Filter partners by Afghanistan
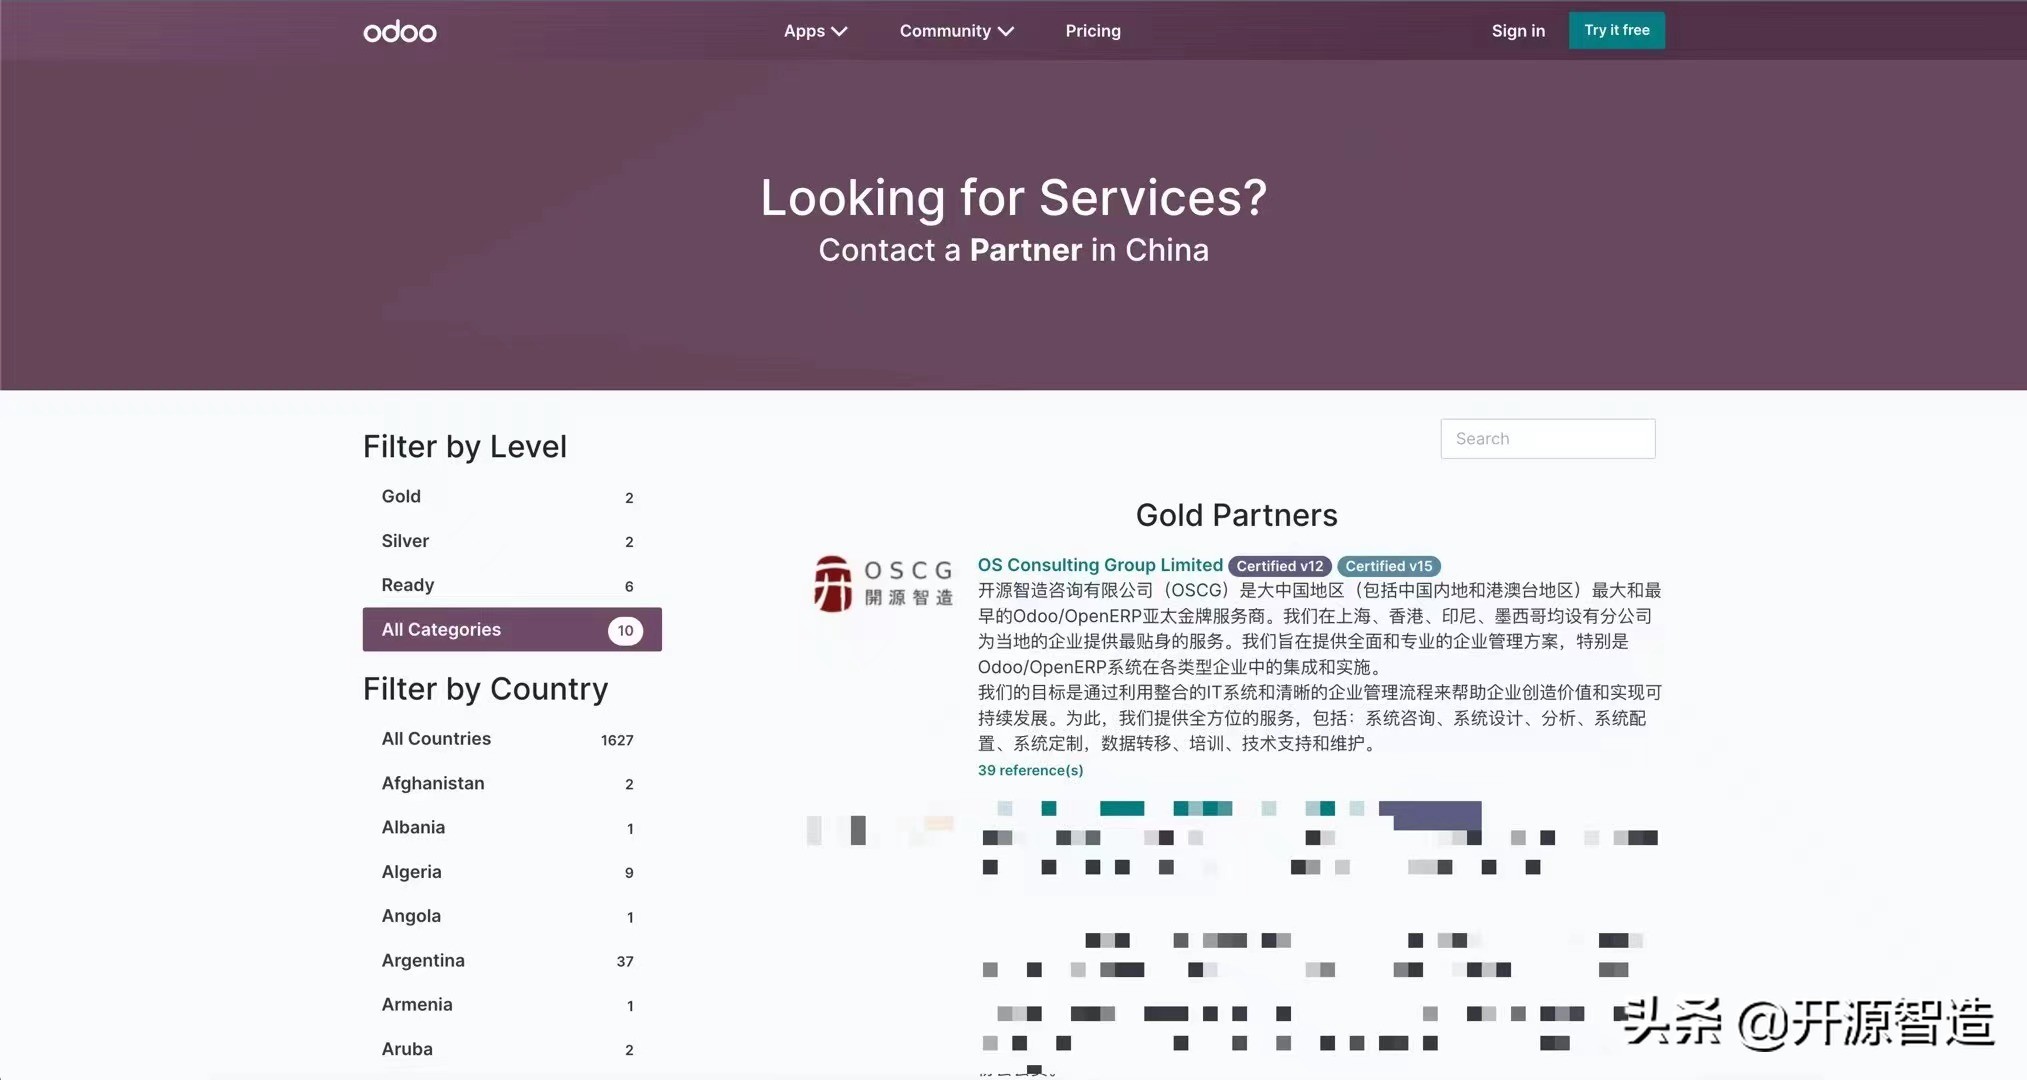 pyautogui.click(x=511, y=783)
